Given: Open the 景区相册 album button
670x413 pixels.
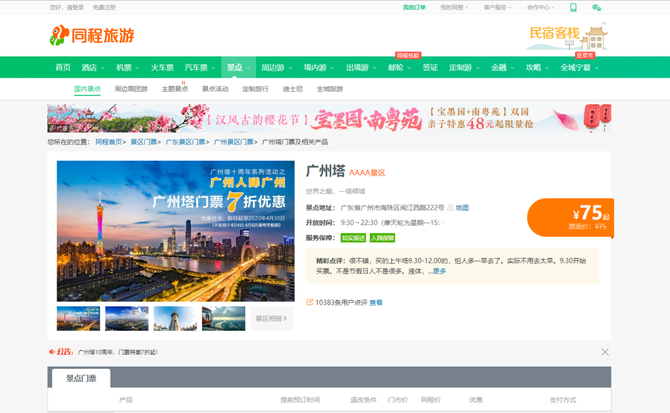Looking at the screenshot, I should tap(272, 319).
